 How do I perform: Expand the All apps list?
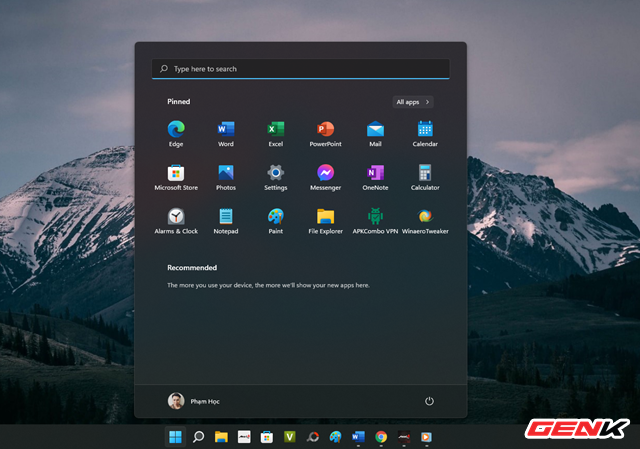pyautogui.click(x=413, y=102)
